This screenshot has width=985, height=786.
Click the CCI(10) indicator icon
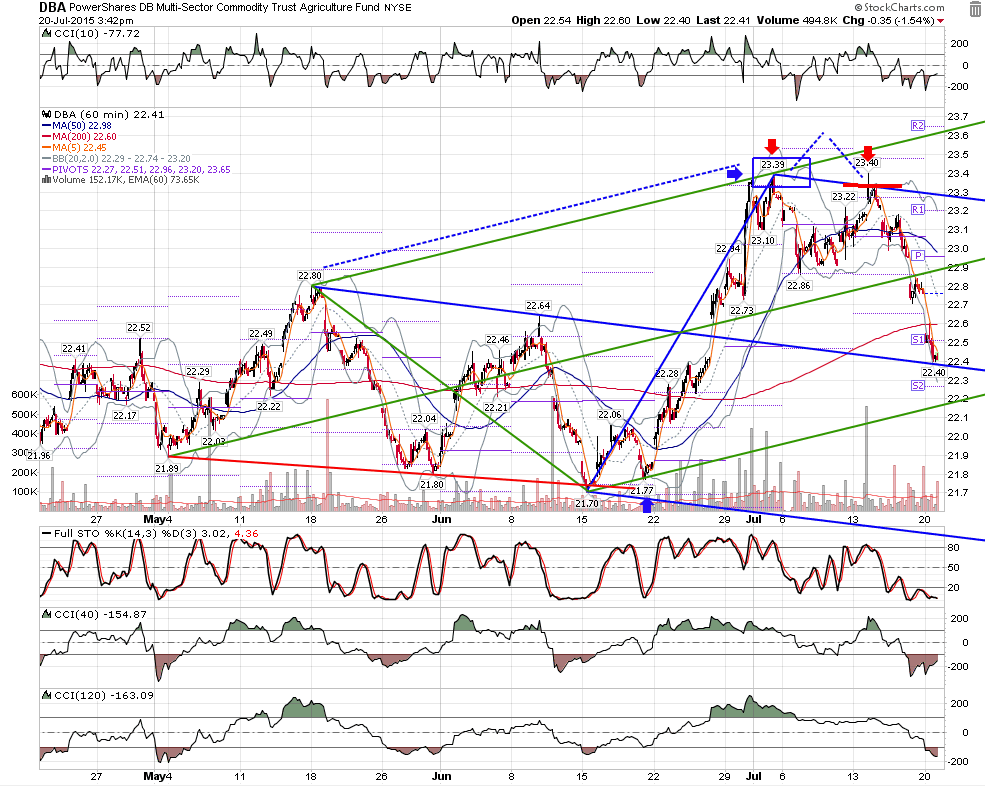46,33
